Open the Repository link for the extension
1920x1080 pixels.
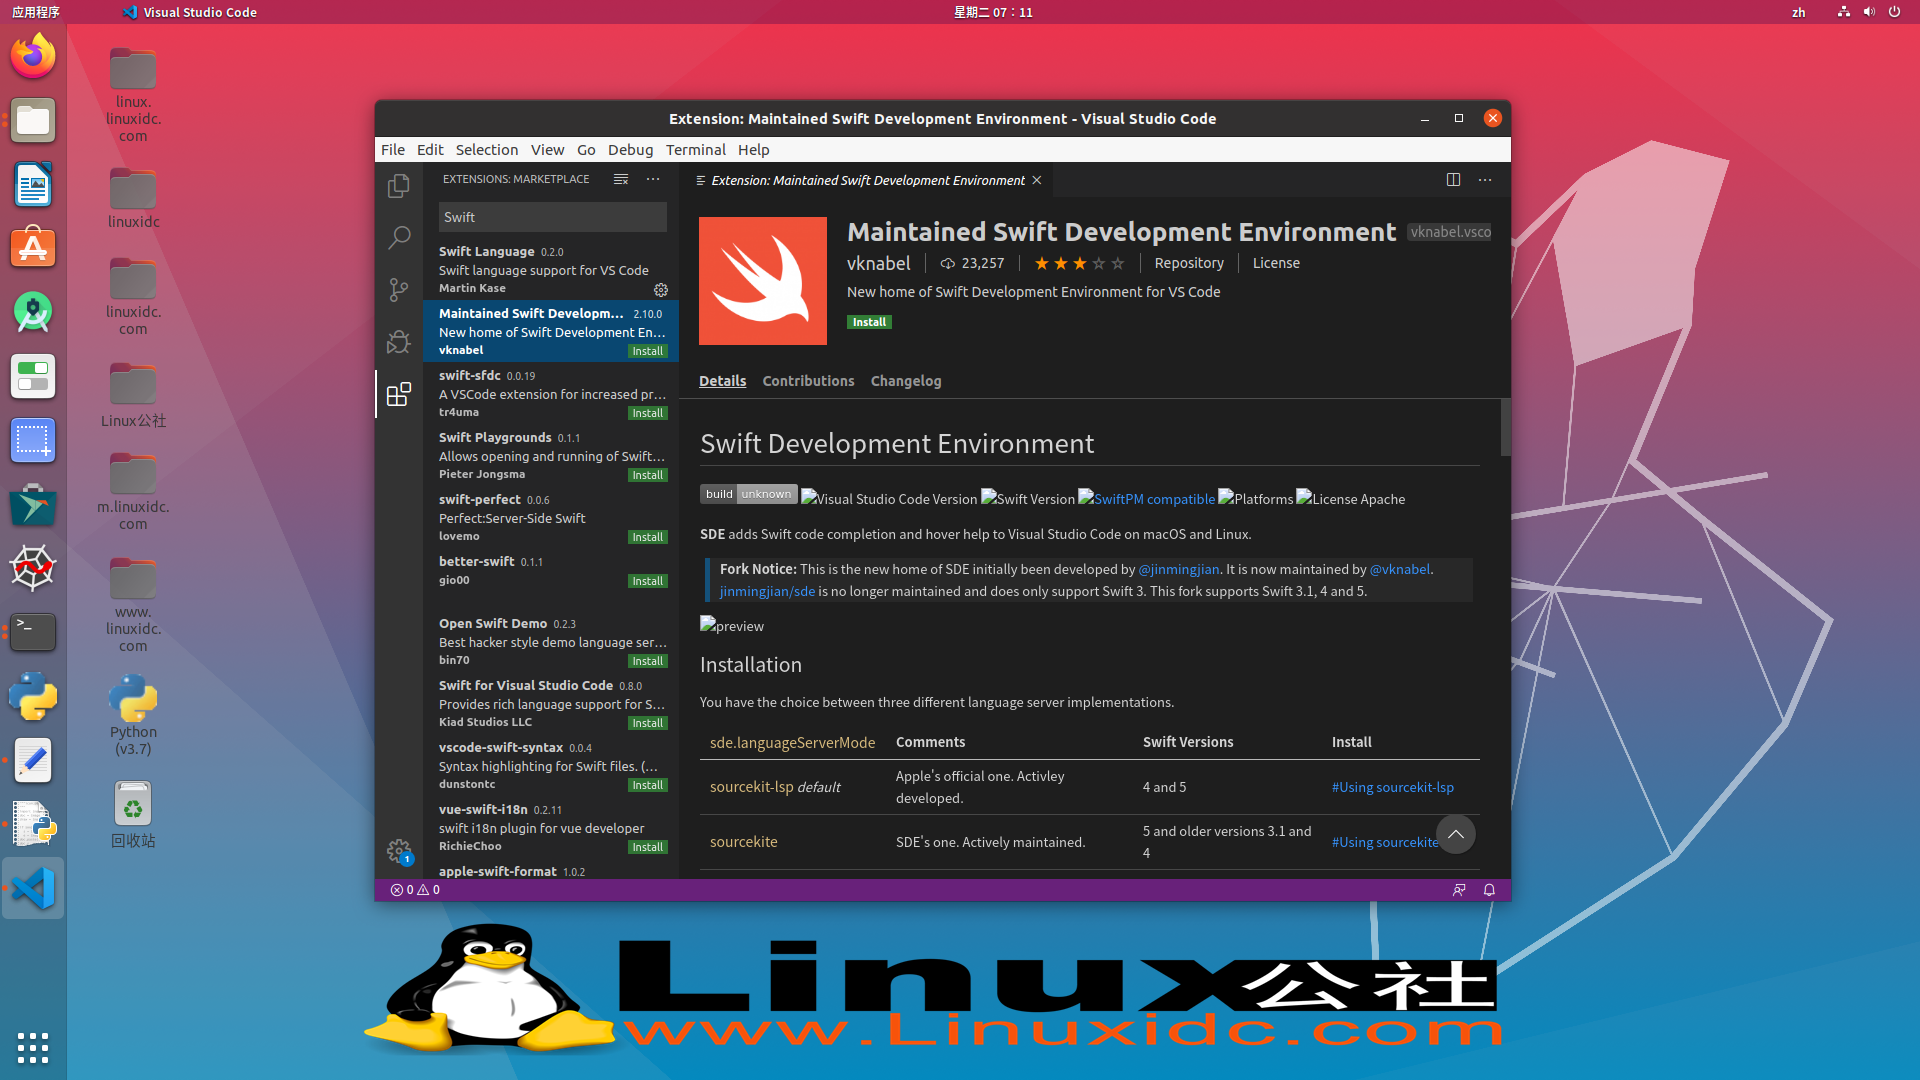[x=1189, y=263]
